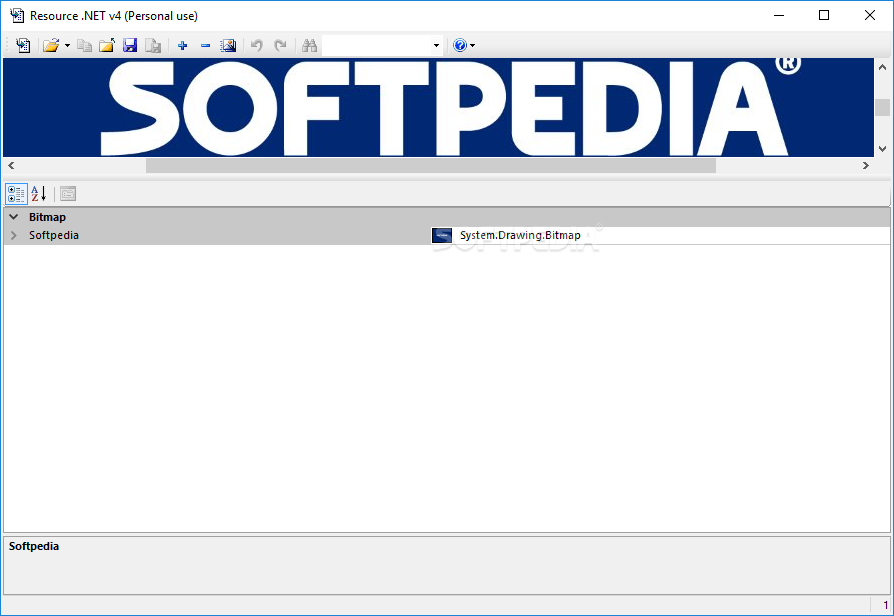Click the binoculars find icon
This screenshot has width=894, height=616.
(310, 45)
